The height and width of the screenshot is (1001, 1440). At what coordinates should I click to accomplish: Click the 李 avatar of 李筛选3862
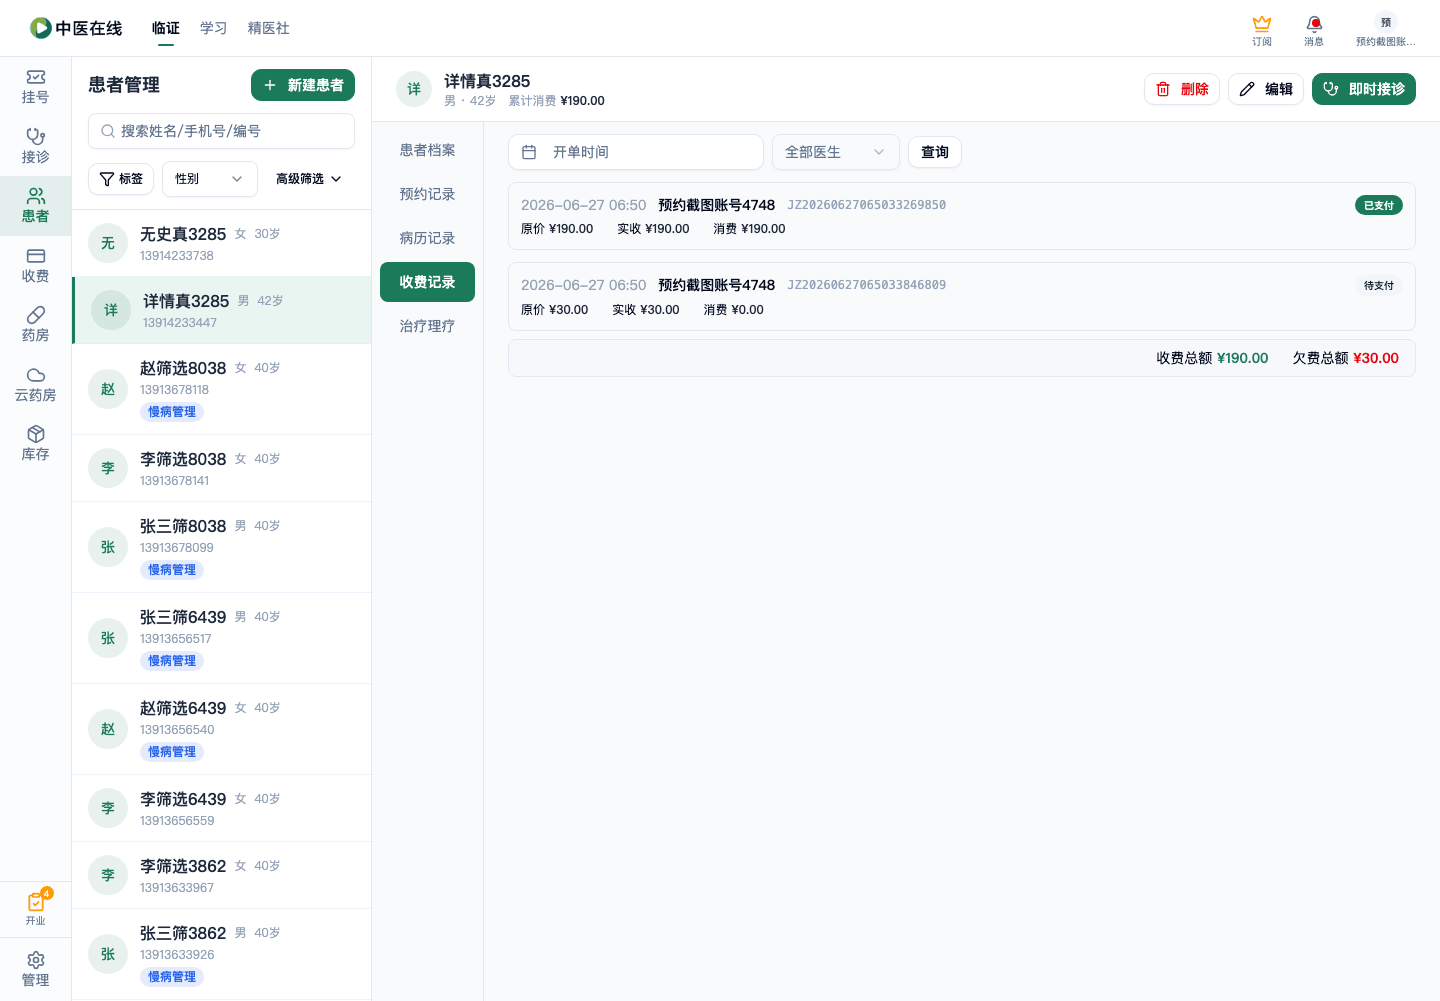[x=108, y=875]
